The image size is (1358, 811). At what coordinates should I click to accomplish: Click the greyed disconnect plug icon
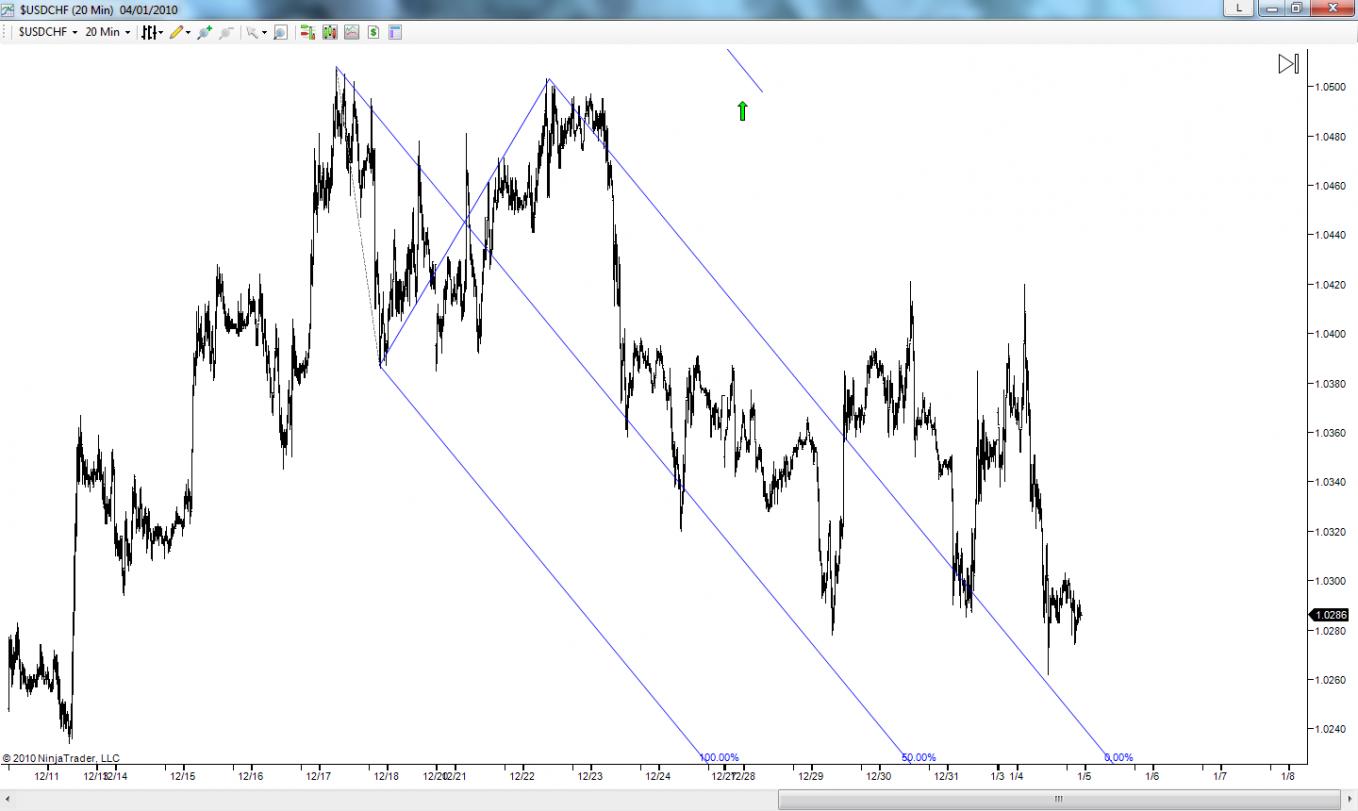(x=226, y=32)
